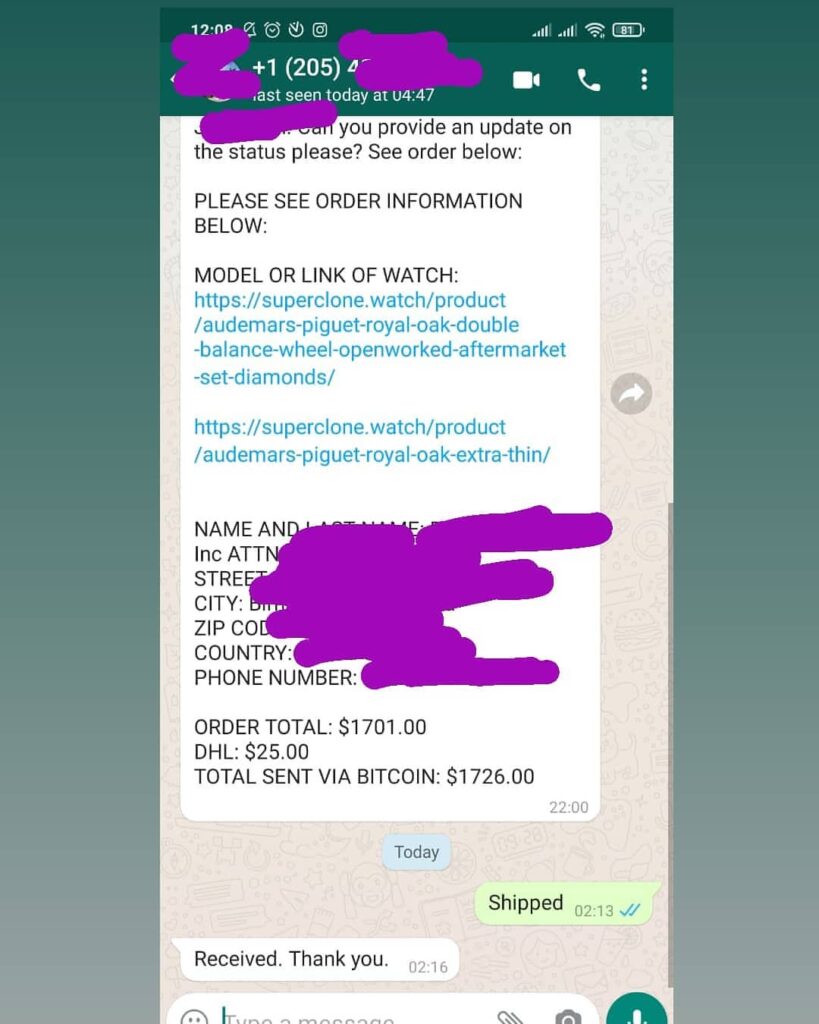Open the double balance wheel openworked link

coord(379,338)
